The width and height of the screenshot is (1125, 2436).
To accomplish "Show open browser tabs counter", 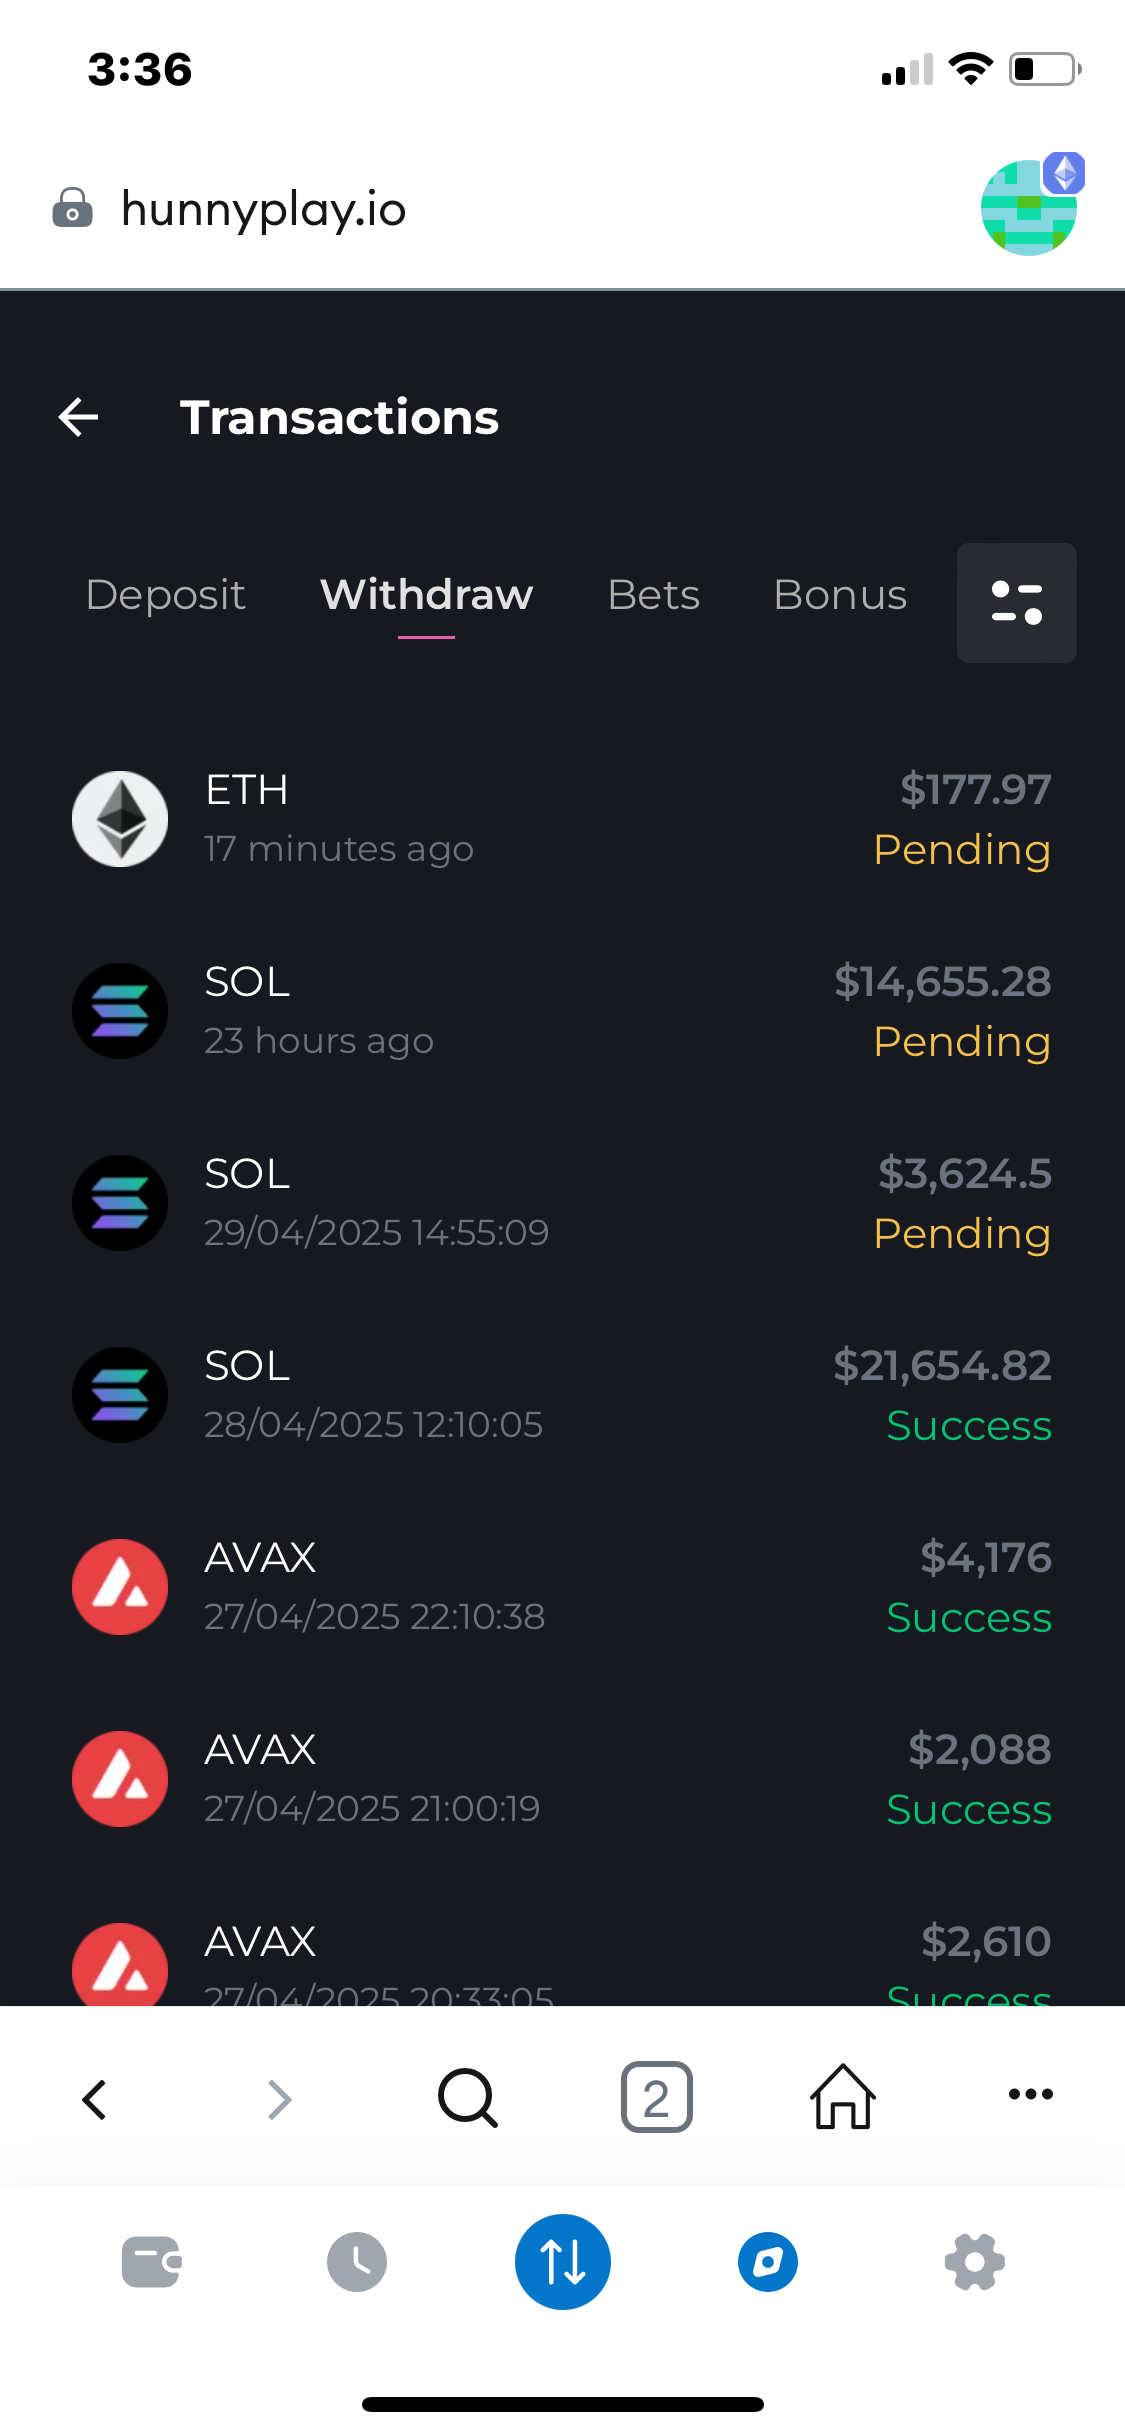I will tap(656, 2097).
